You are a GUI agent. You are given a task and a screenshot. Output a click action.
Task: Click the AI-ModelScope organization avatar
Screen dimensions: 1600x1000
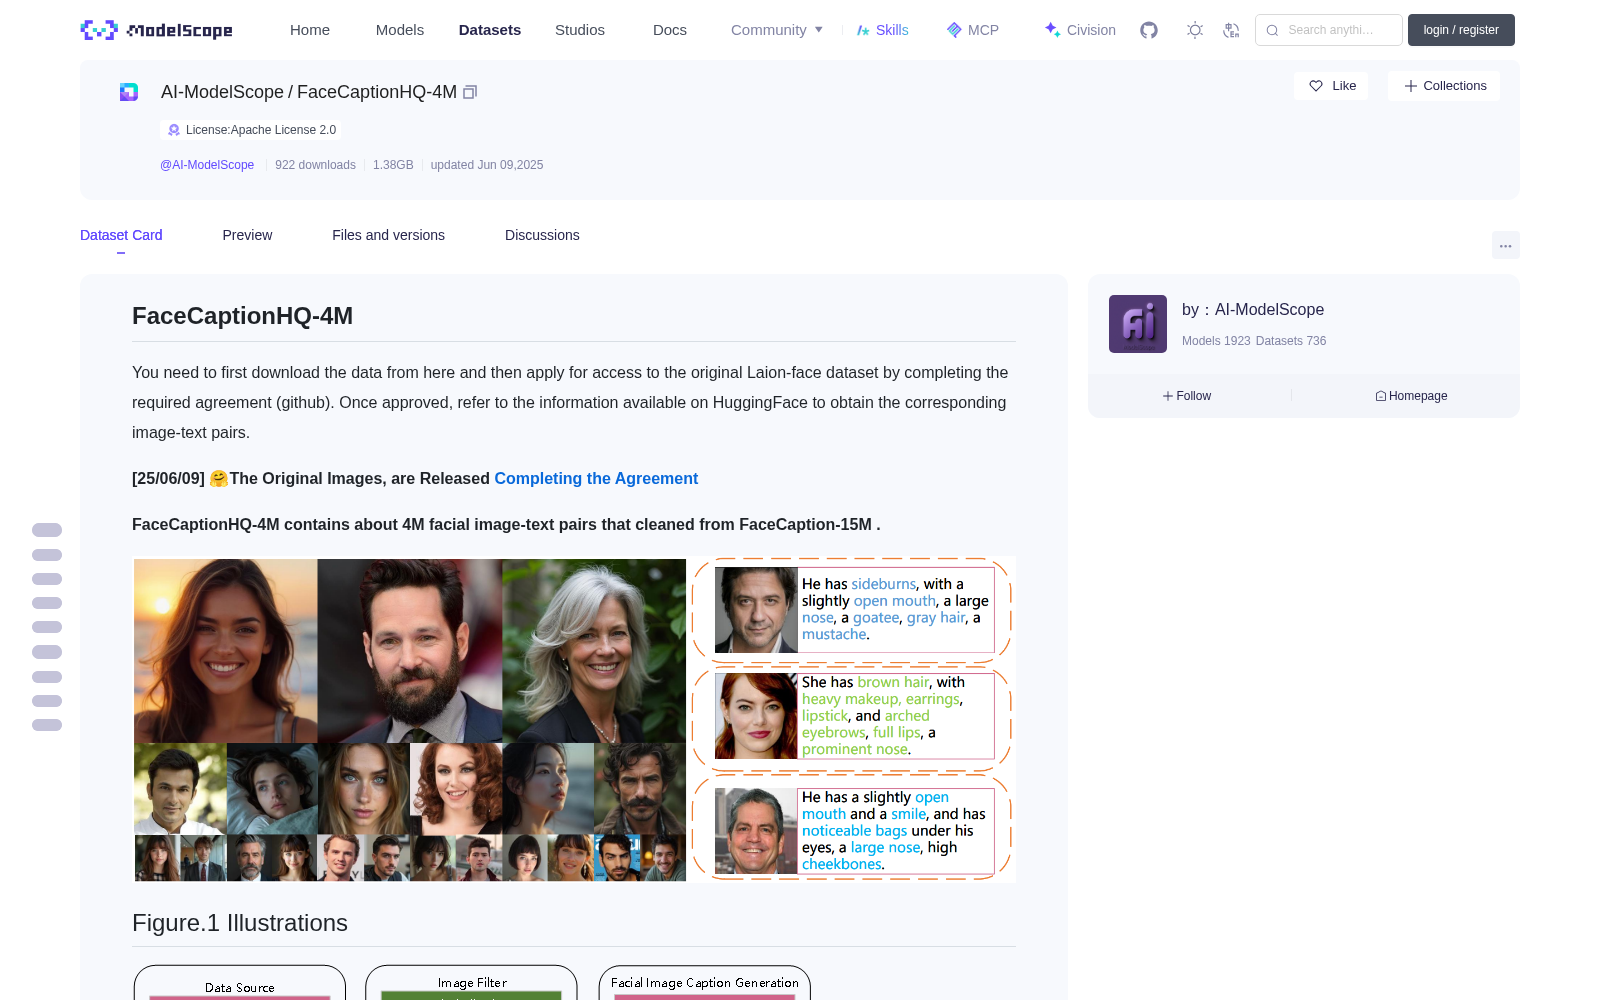pos(1138,324)
